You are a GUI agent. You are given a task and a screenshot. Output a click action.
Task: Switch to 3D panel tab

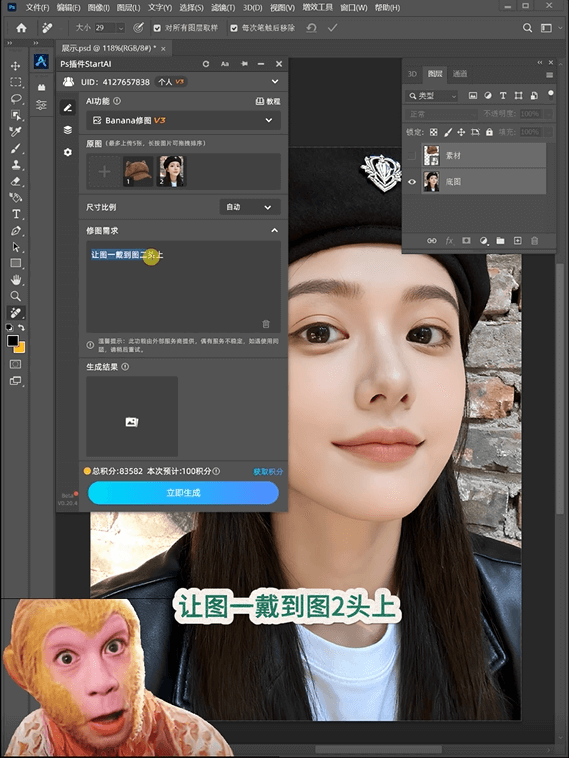(412, 73)
